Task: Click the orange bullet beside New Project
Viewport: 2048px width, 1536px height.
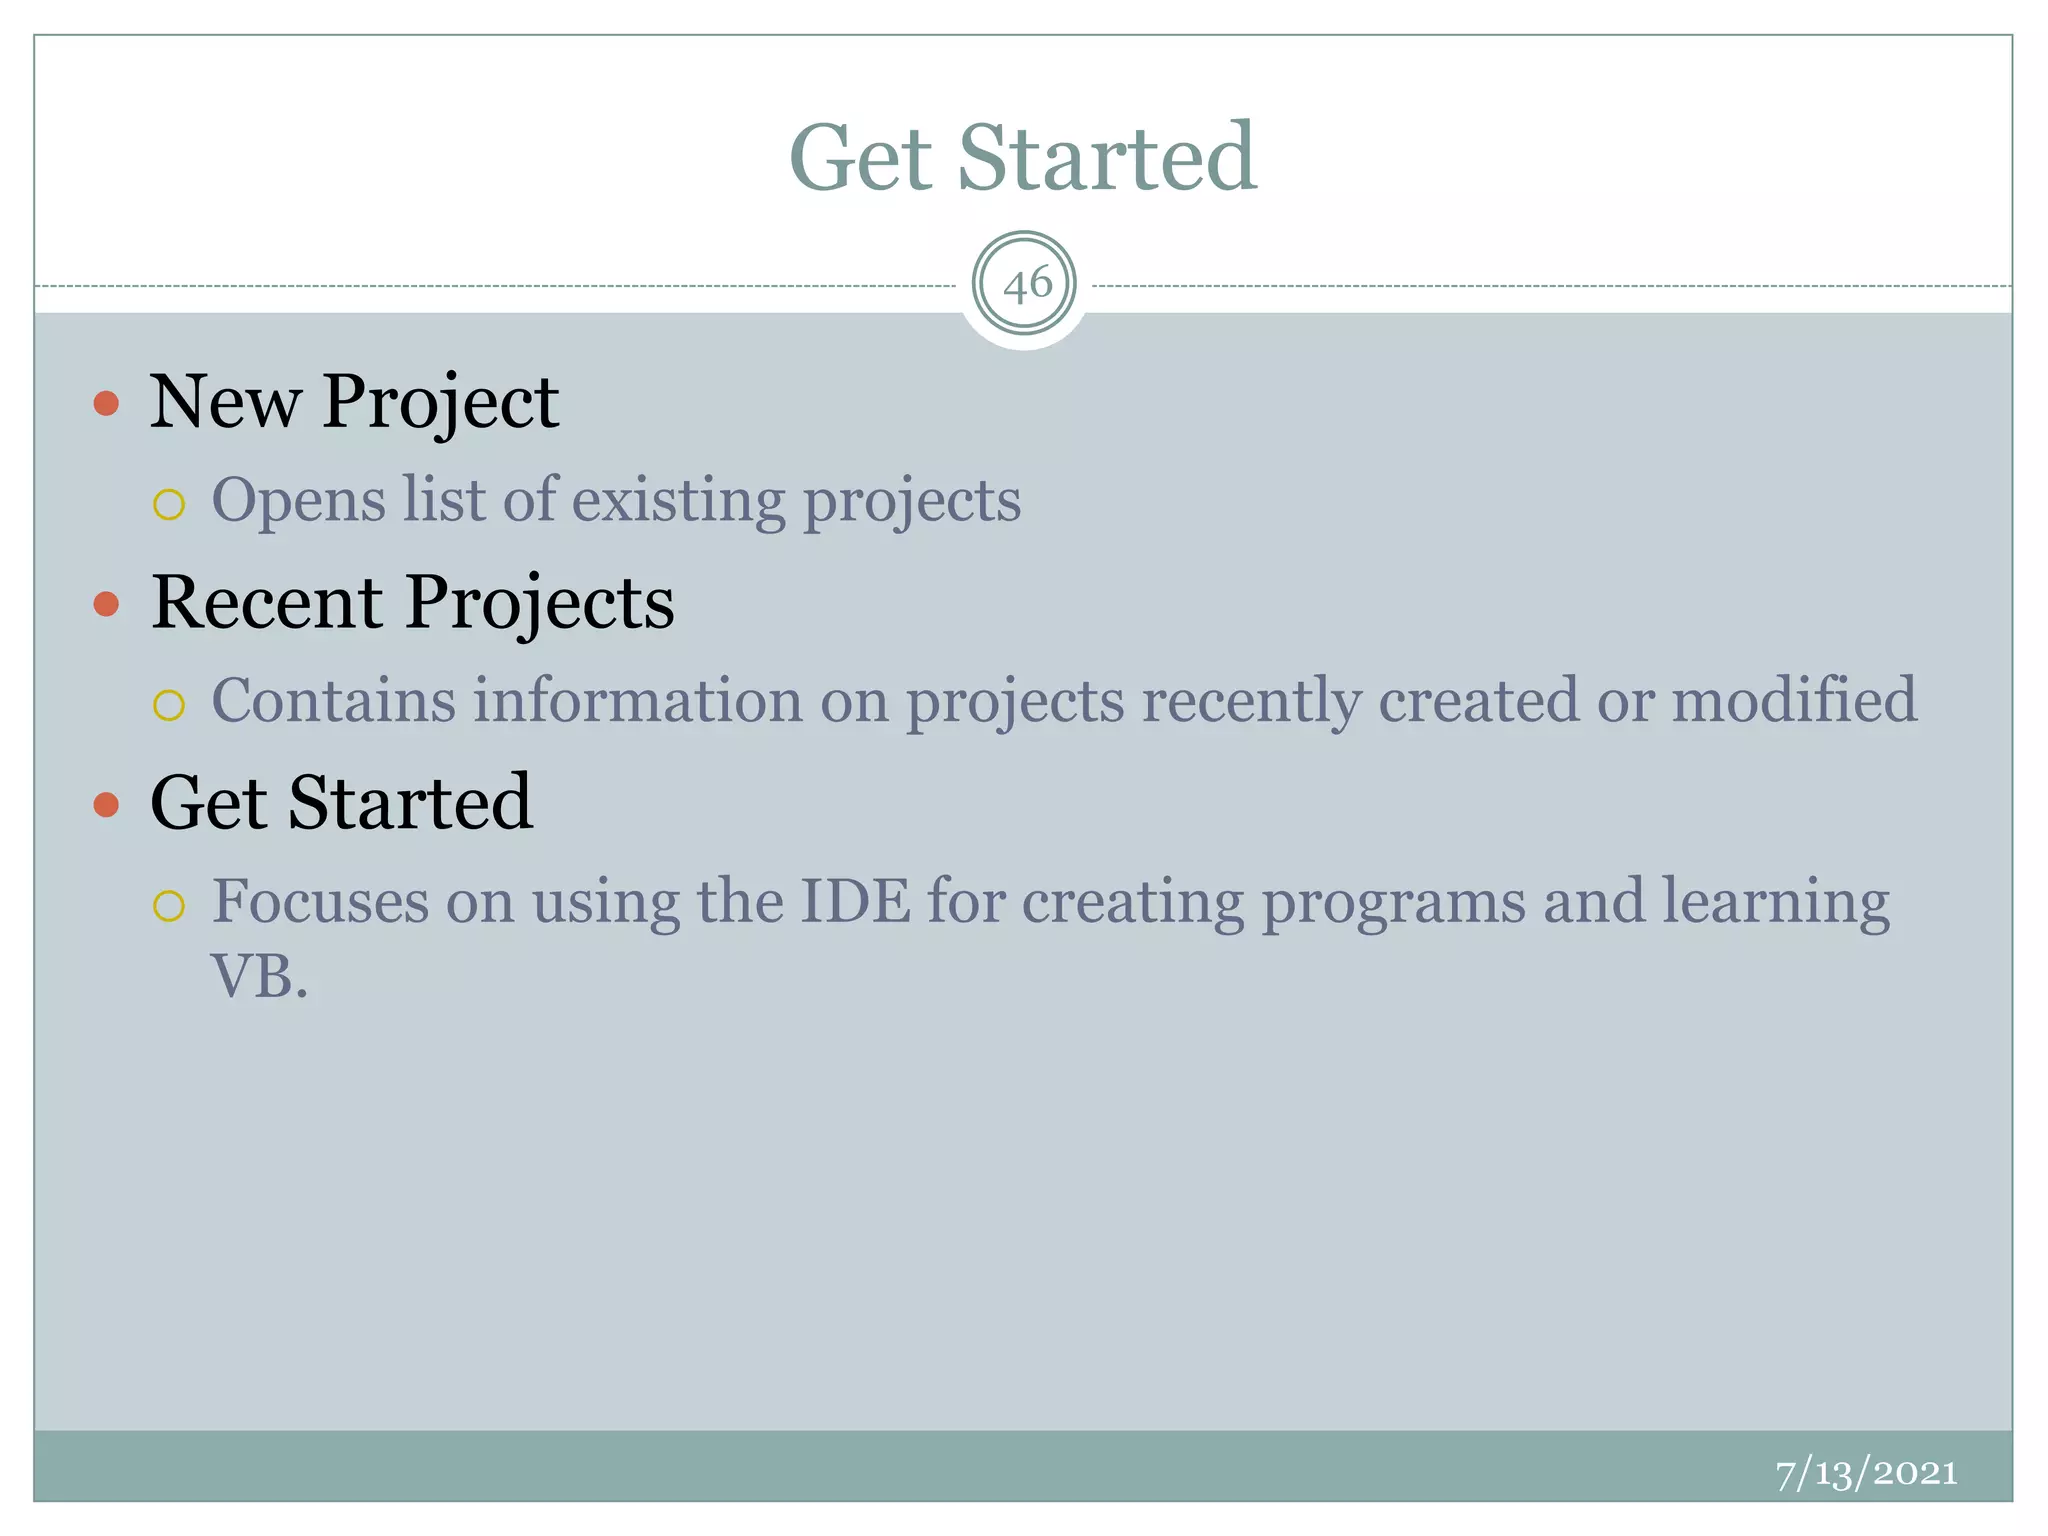Action: coord(106,403)
